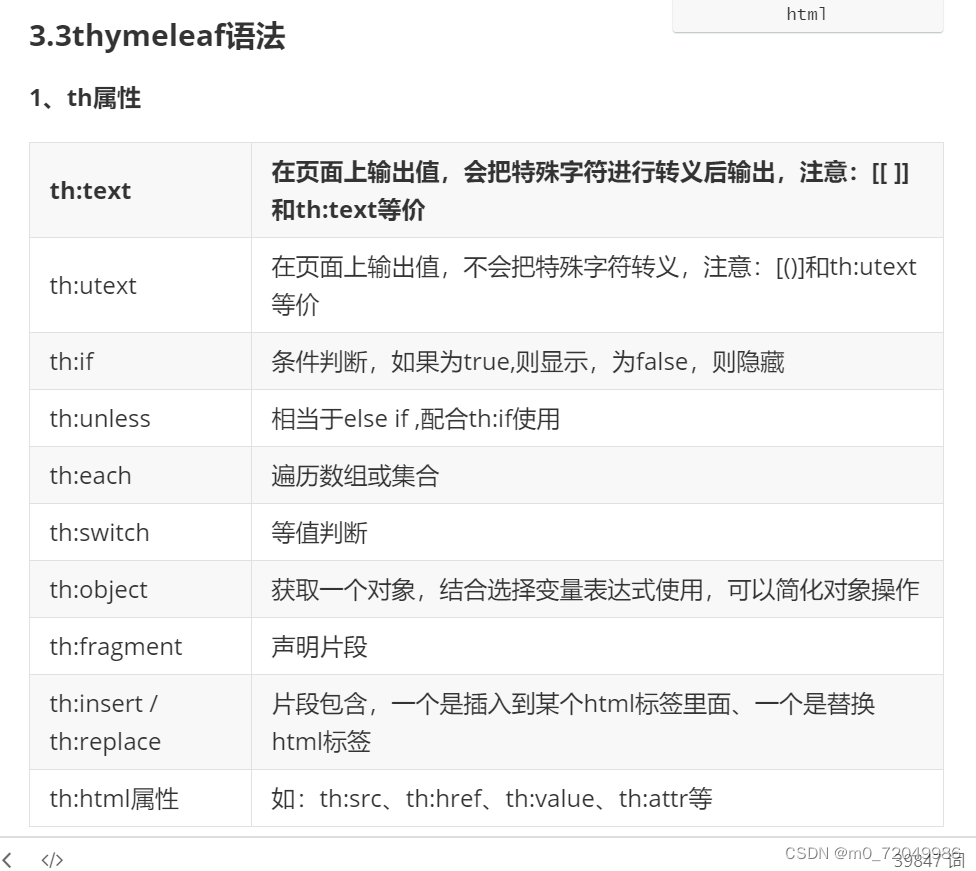The width and height of the screenshot is (976, 871).
Task: Click the th:fragment row label
Action: [116, 646]
